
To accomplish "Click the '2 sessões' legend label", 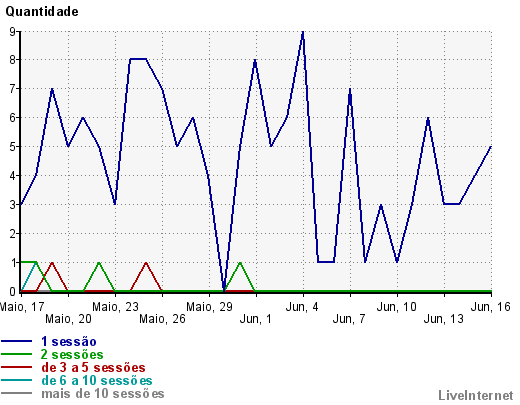I will pos(72,354).
